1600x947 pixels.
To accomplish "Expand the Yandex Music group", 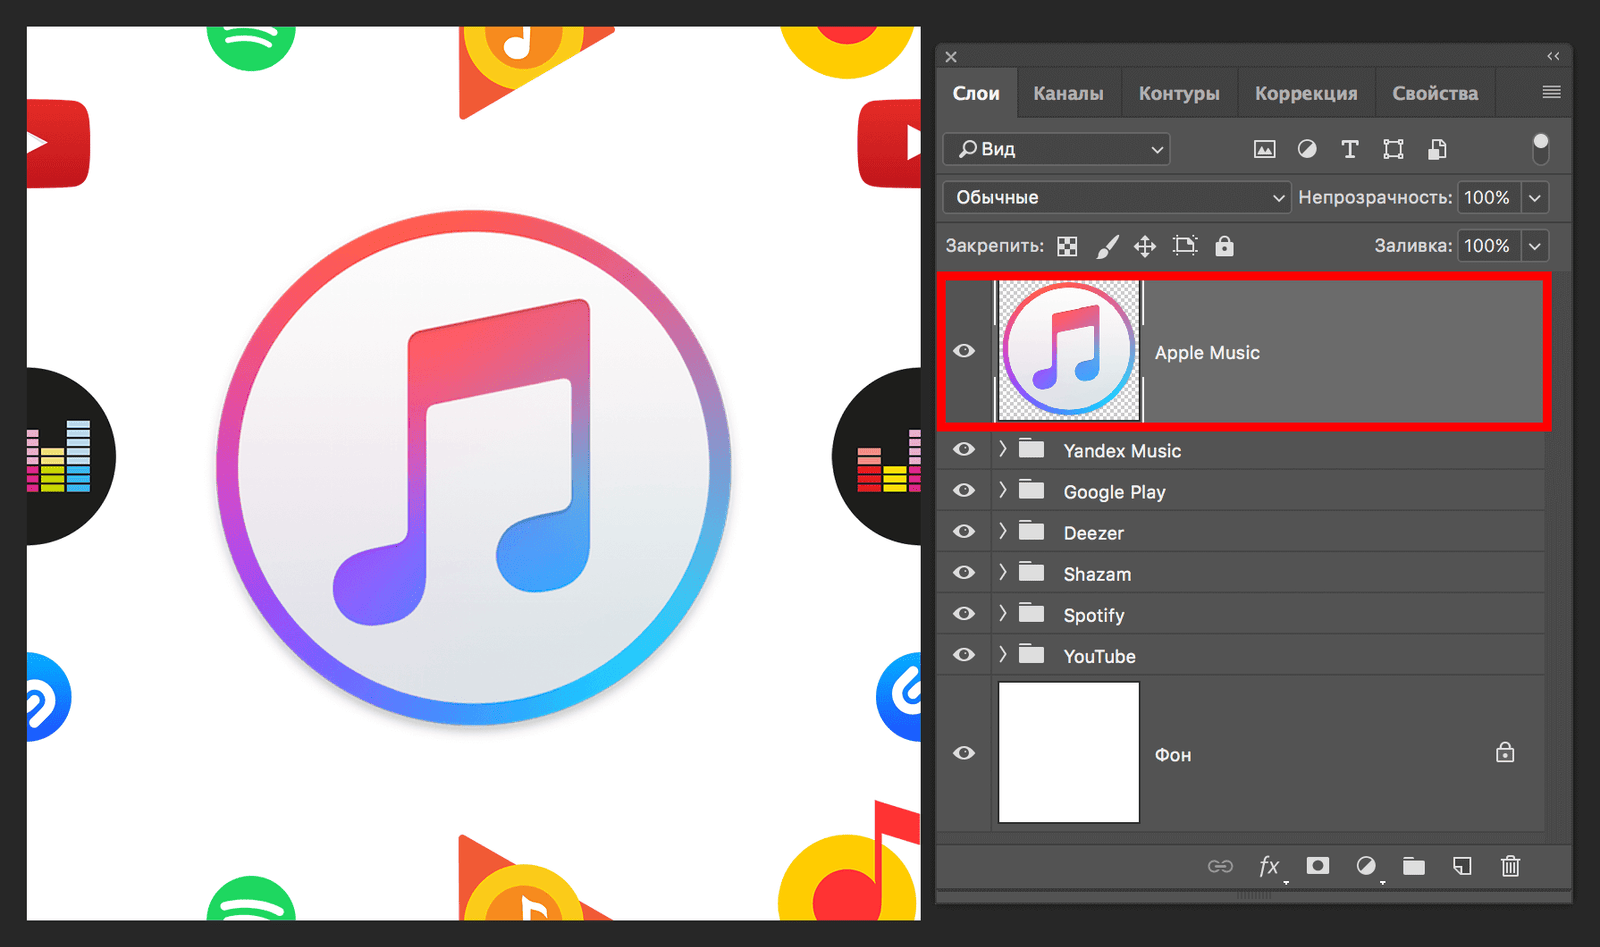I will pos(1003,450).
